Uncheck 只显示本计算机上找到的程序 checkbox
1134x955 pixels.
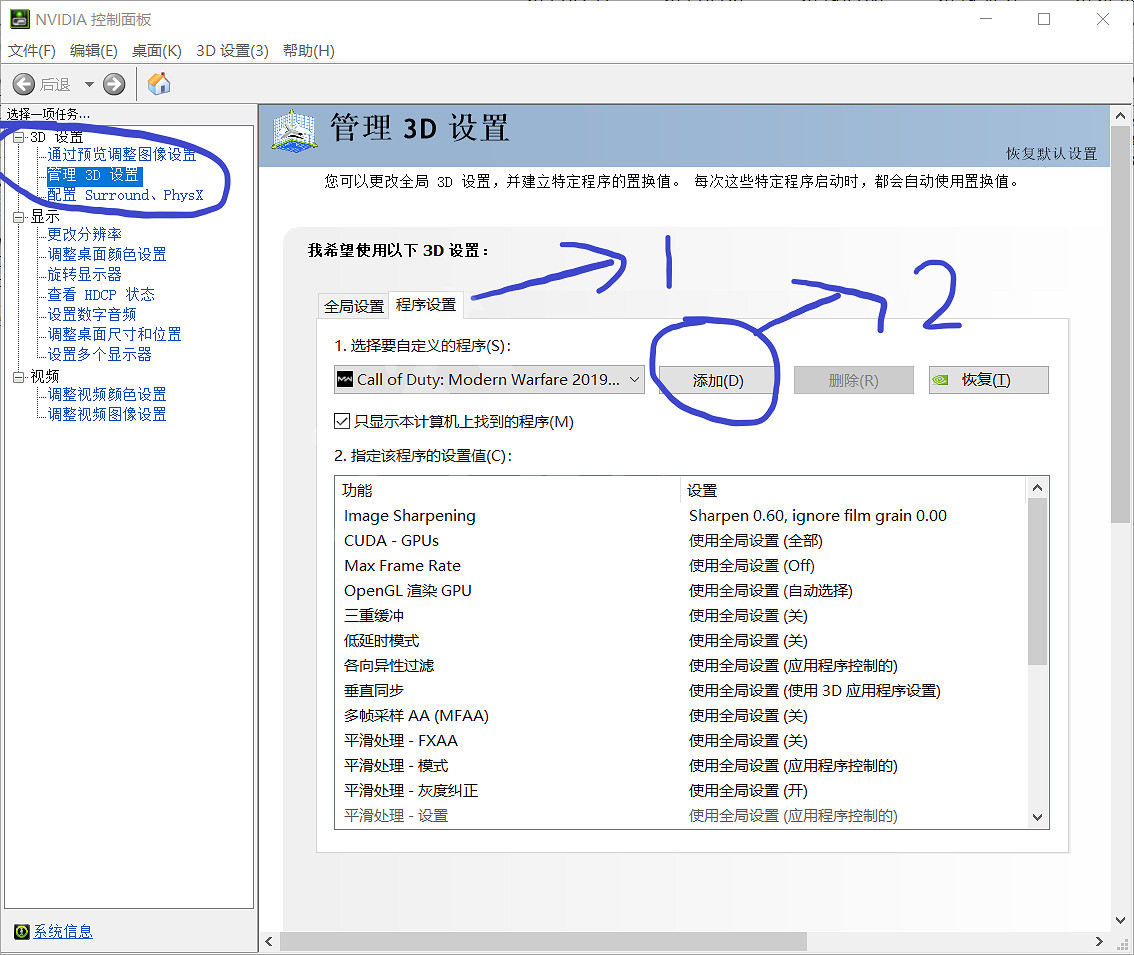[x=342, y=422]
